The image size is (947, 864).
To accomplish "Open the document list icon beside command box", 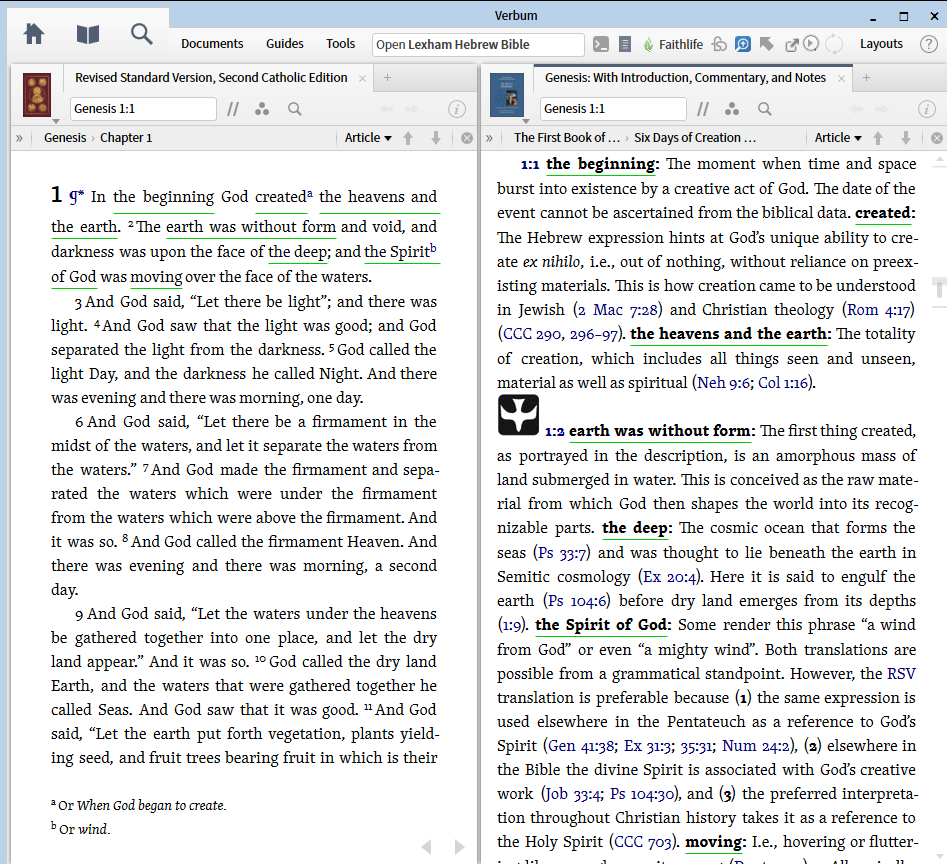I will pyautogui.click(x=625, y=44).
